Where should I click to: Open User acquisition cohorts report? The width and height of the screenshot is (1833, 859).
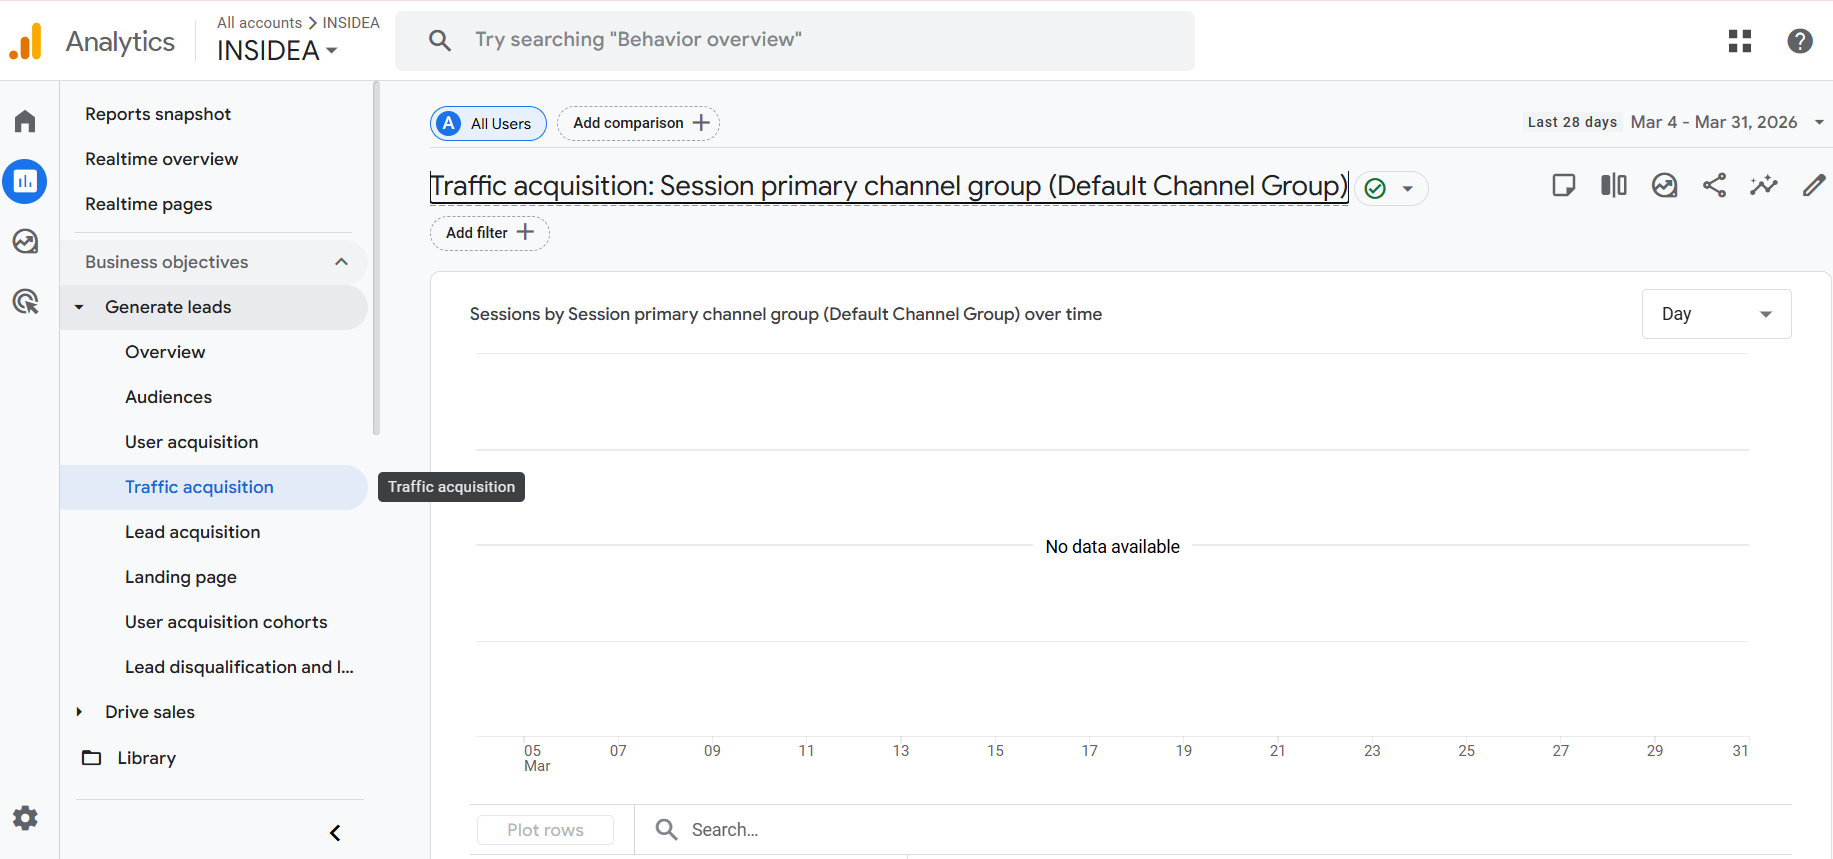(x=226, y=622)
